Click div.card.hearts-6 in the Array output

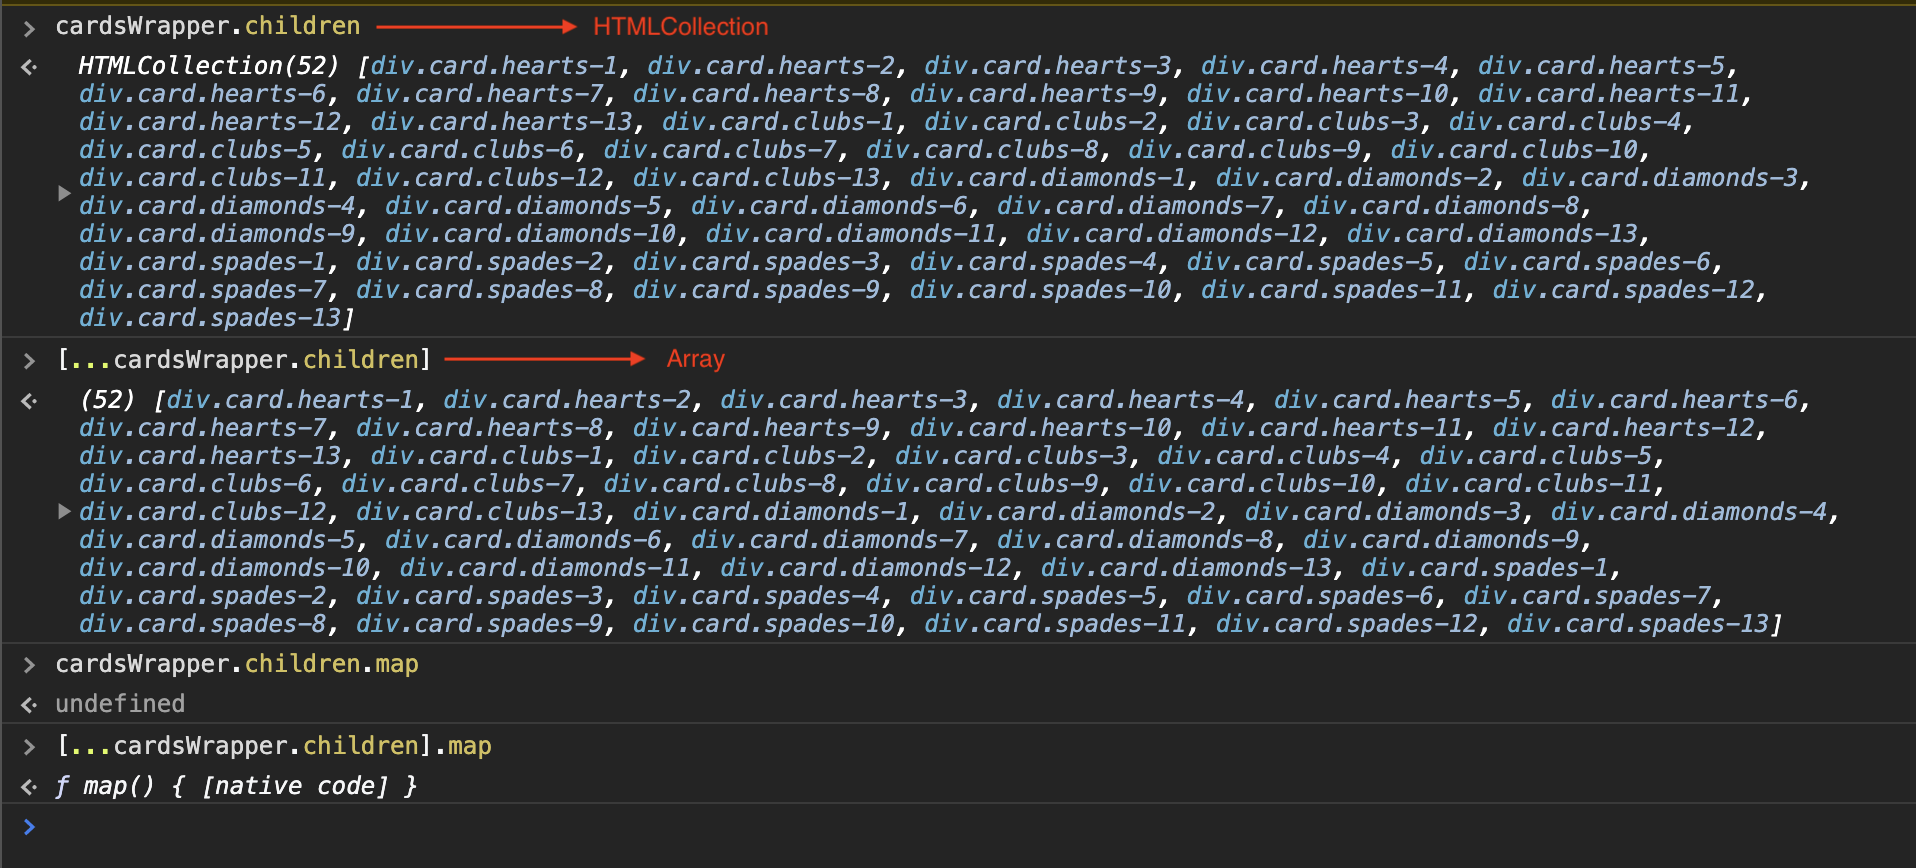1674,400
